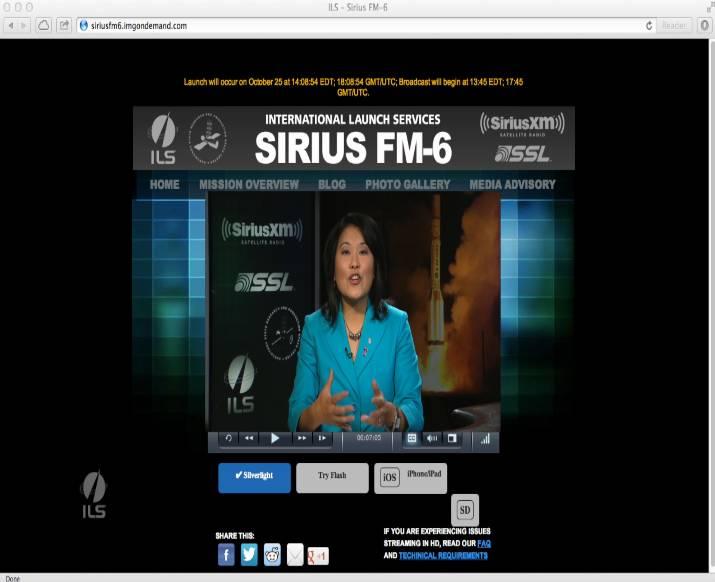Share this page on Facebook

pyautogui.click(x=226, y=555)
